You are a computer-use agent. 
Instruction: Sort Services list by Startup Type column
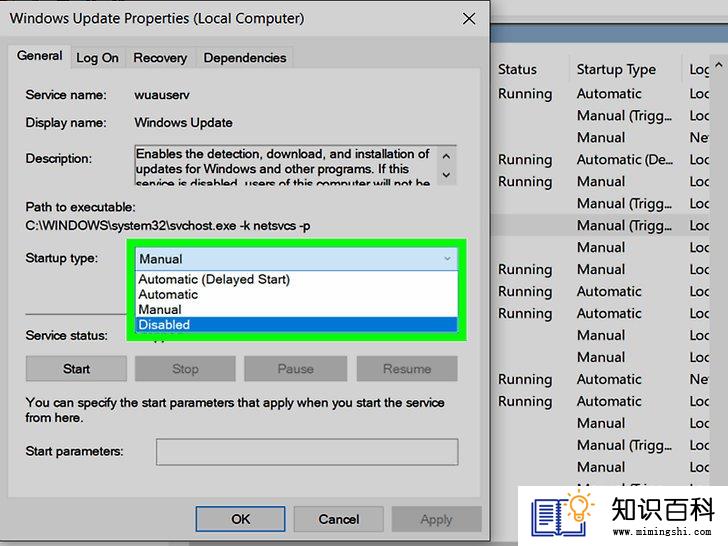coord(616,70)
